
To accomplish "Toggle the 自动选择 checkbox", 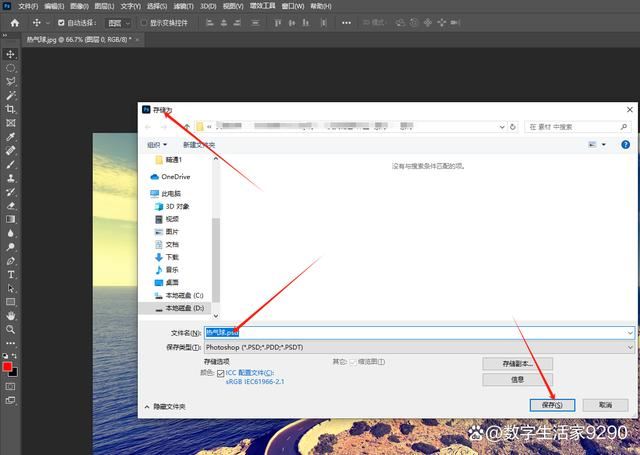I will coord(62,22).
